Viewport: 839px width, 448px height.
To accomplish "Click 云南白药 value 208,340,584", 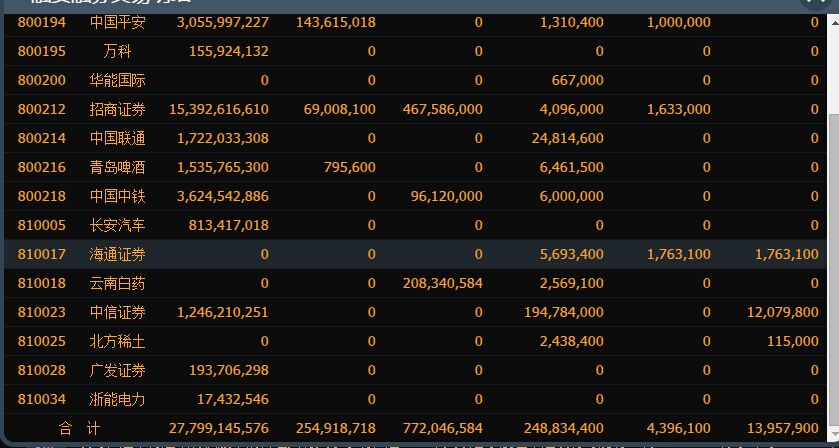I will click(442, 283).
